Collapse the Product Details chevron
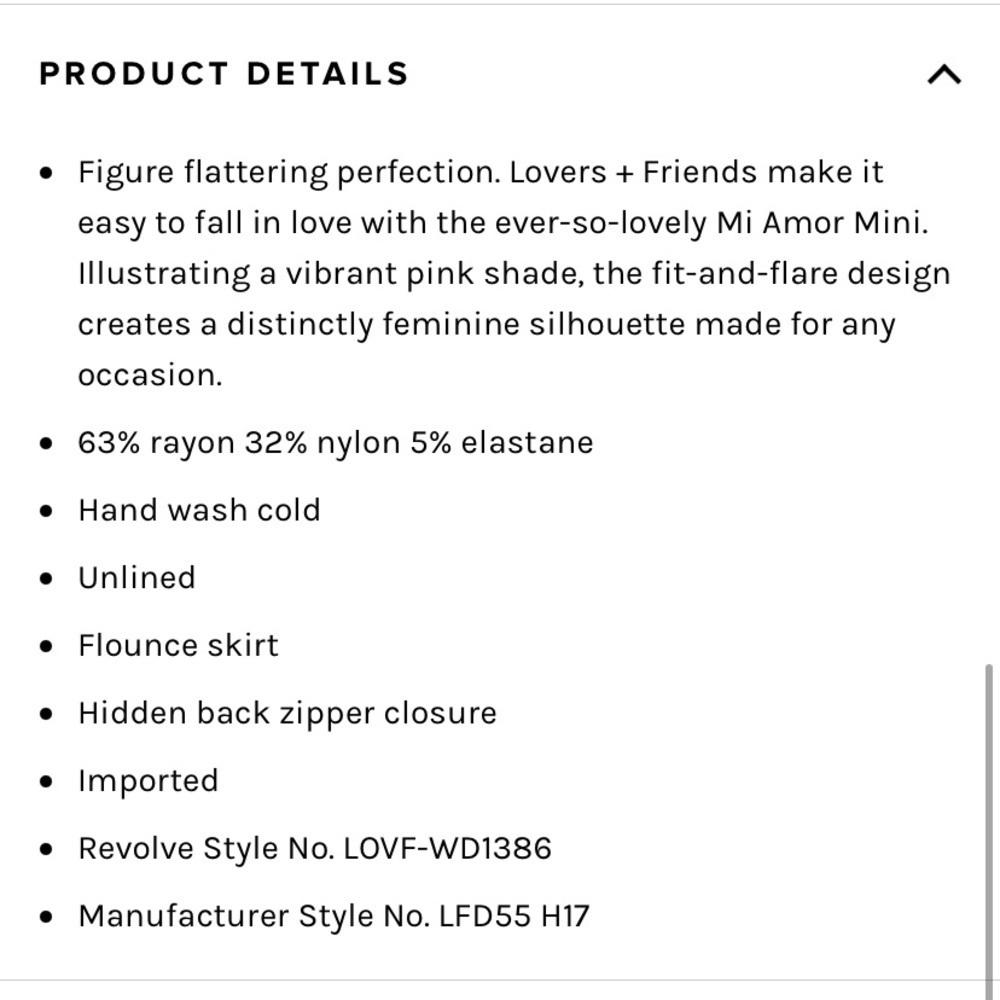 pyautogui.click(x=944, y=75)
